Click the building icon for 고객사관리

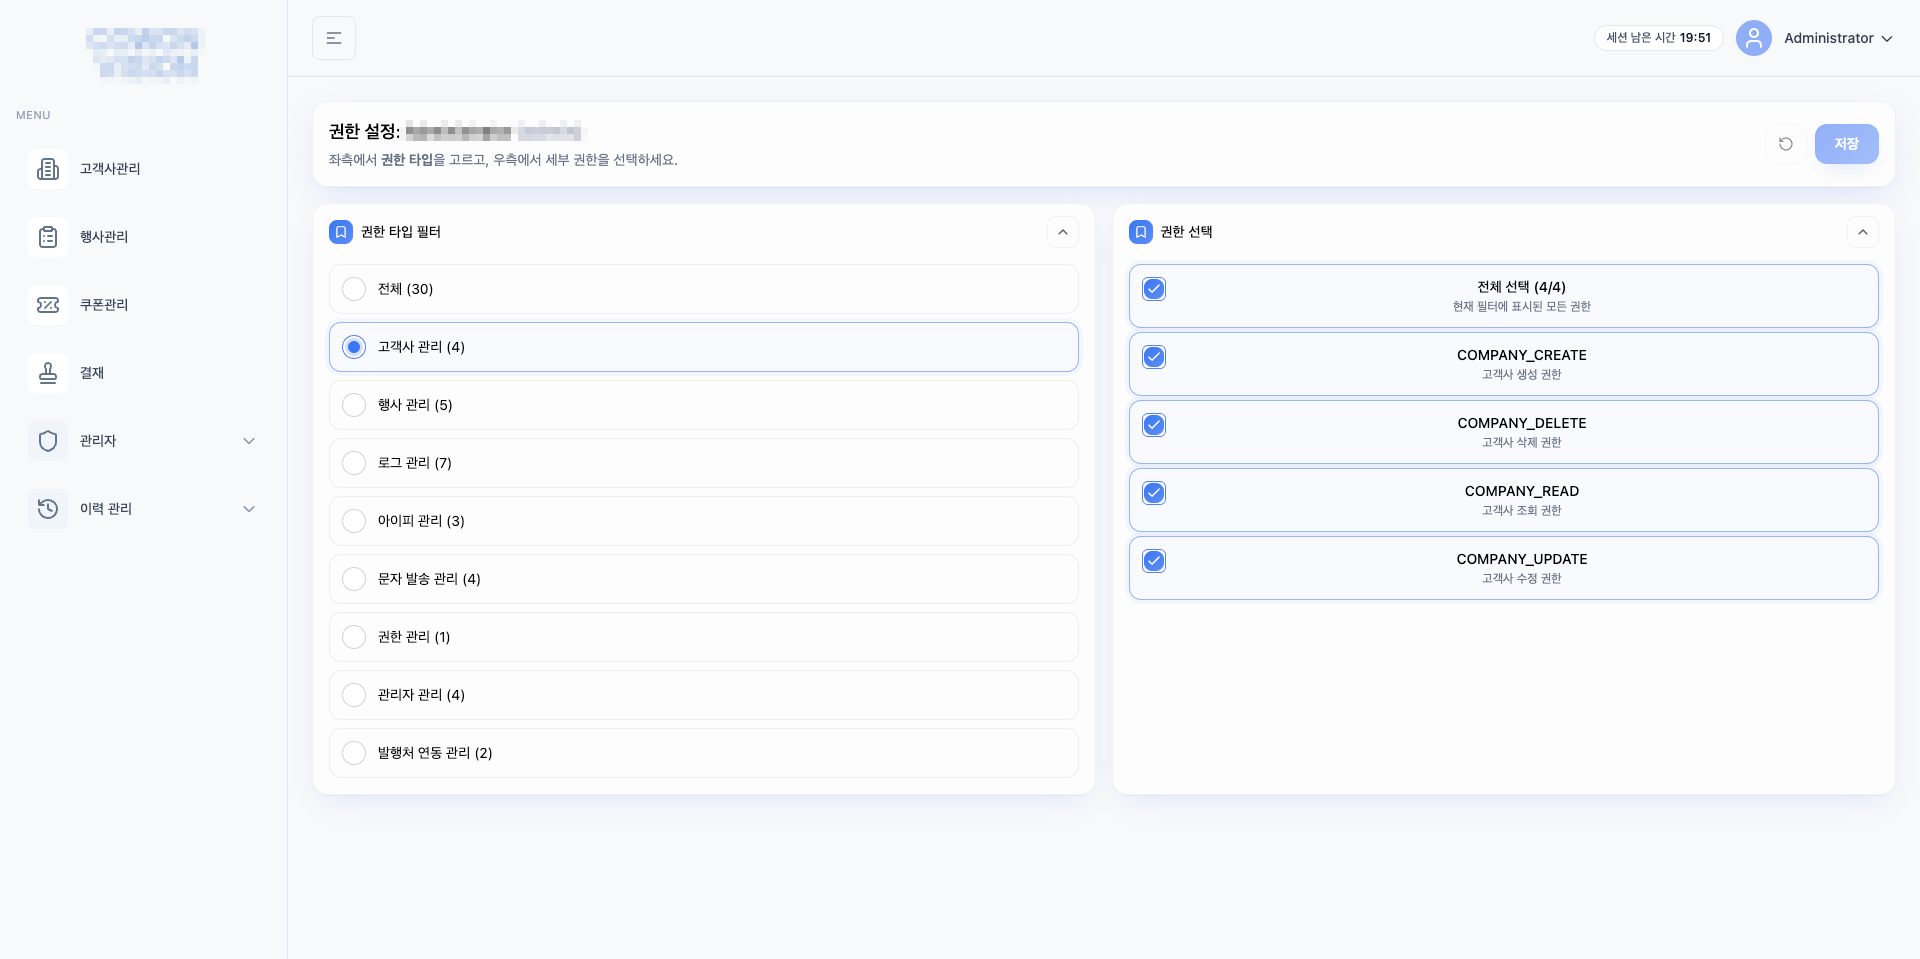48,169
